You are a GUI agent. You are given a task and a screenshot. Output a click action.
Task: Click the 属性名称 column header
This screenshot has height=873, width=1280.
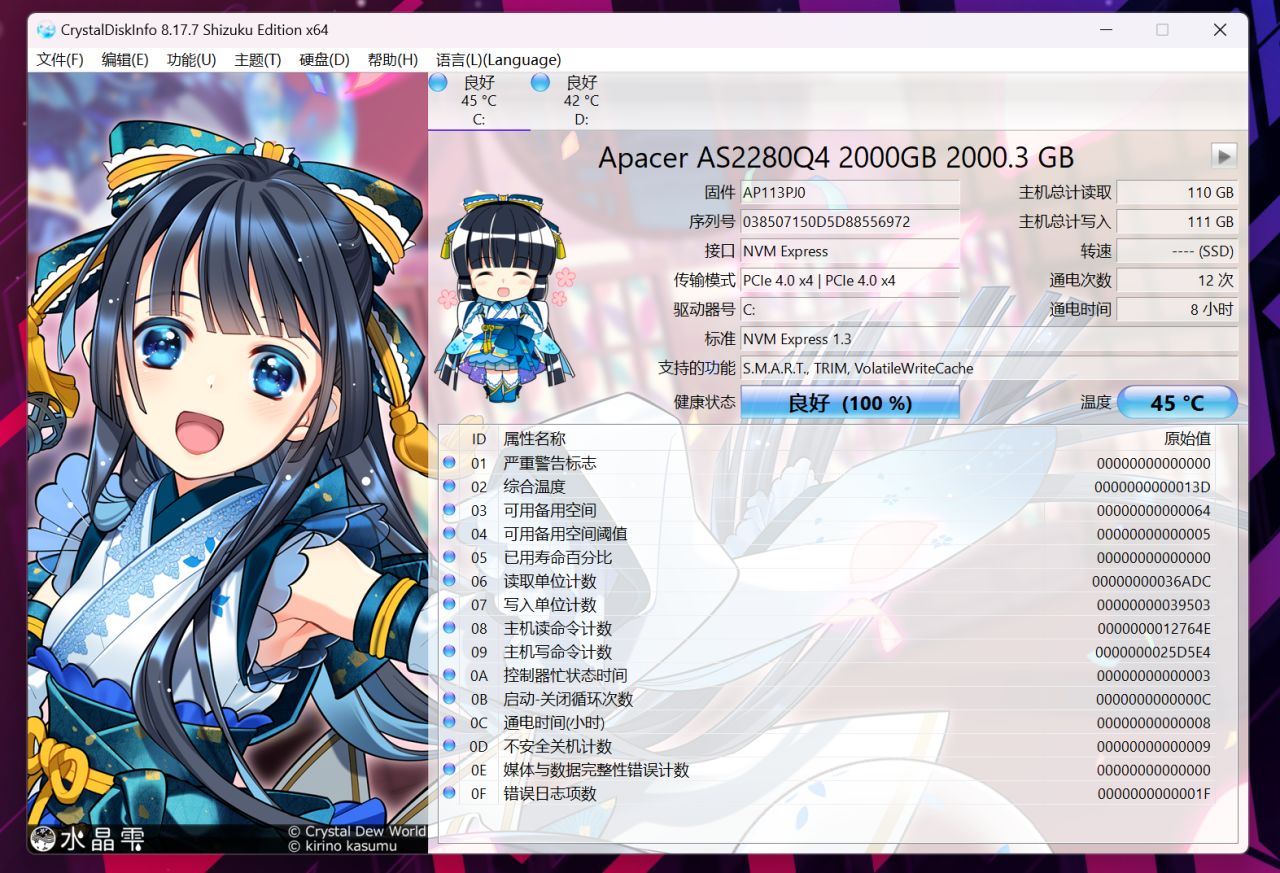click(x=534, y=438)
